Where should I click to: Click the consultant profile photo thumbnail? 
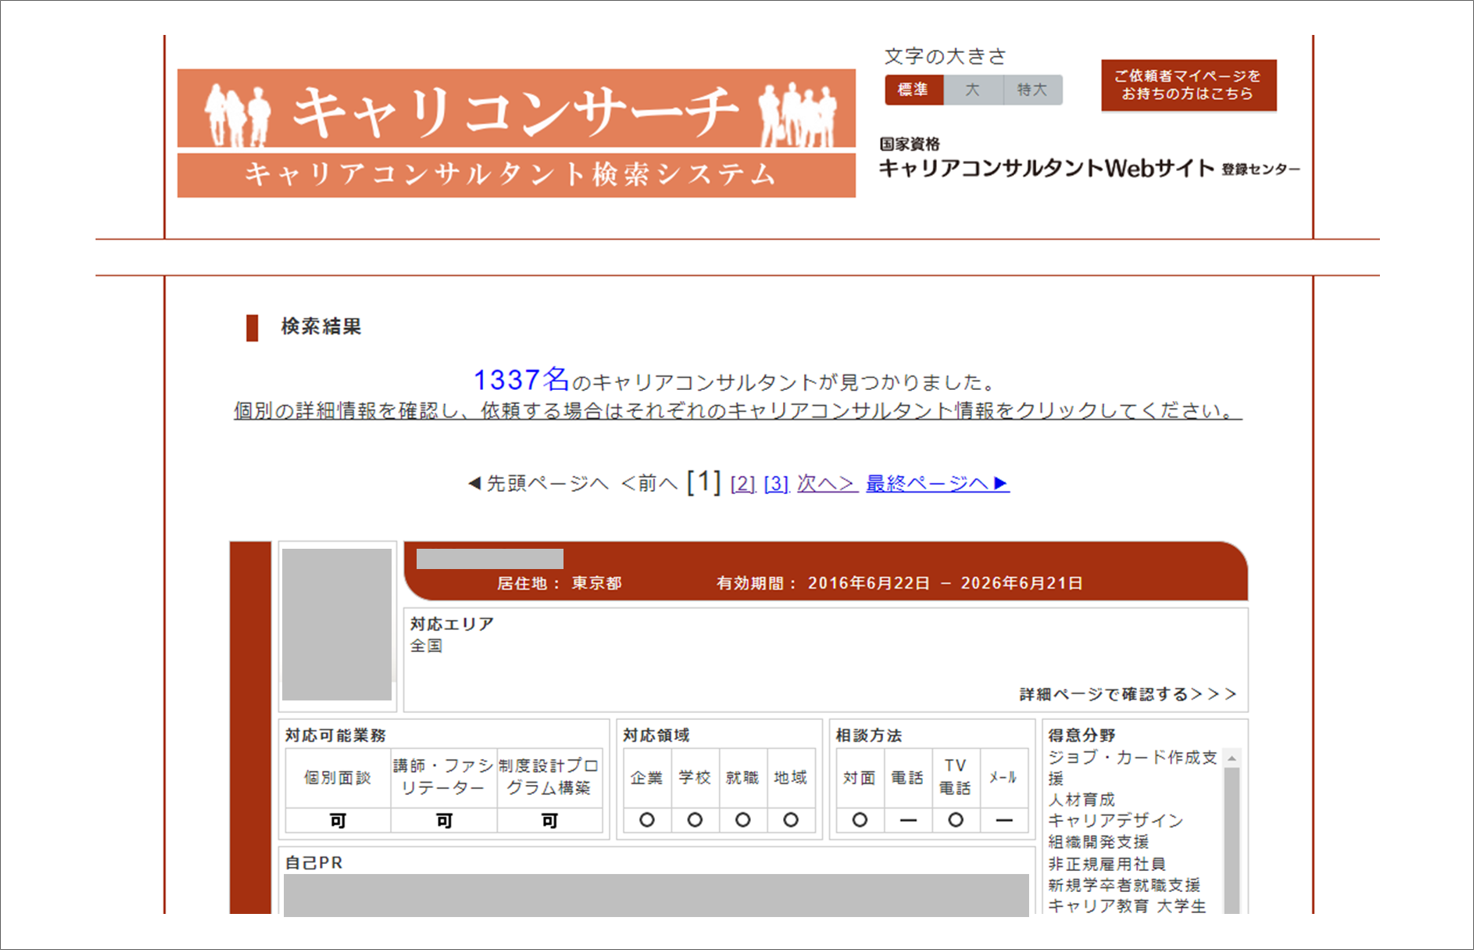tap(337, 624)
